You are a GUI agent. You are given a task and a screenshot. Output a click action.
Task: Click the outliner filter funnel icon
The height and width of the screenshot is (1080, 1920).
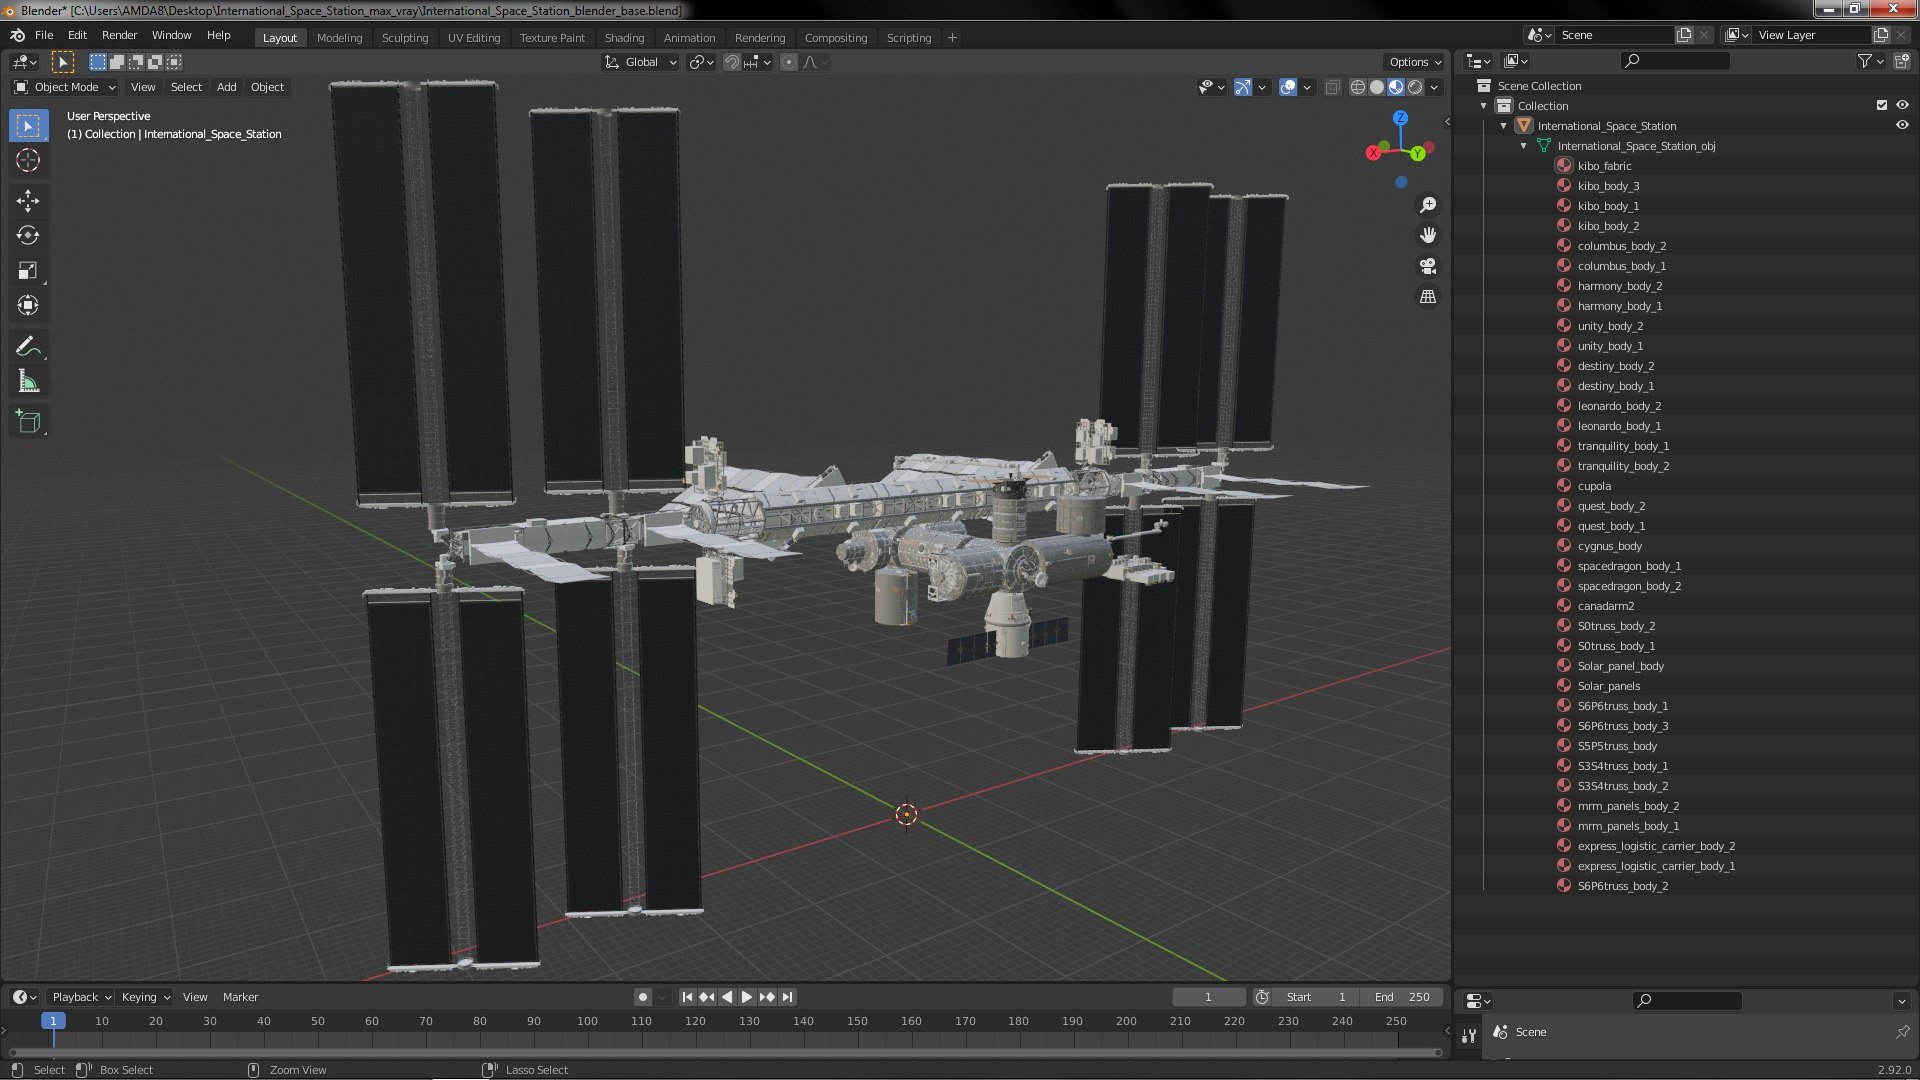pyautogui.click(x=1864, y=62)
